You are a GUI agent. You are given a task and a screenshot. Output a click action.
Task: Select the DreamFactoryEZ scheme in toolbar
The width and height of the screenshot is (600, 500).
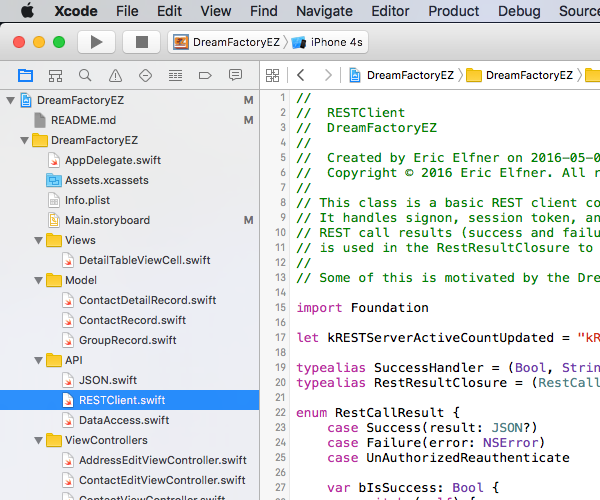tap(227, 42)
